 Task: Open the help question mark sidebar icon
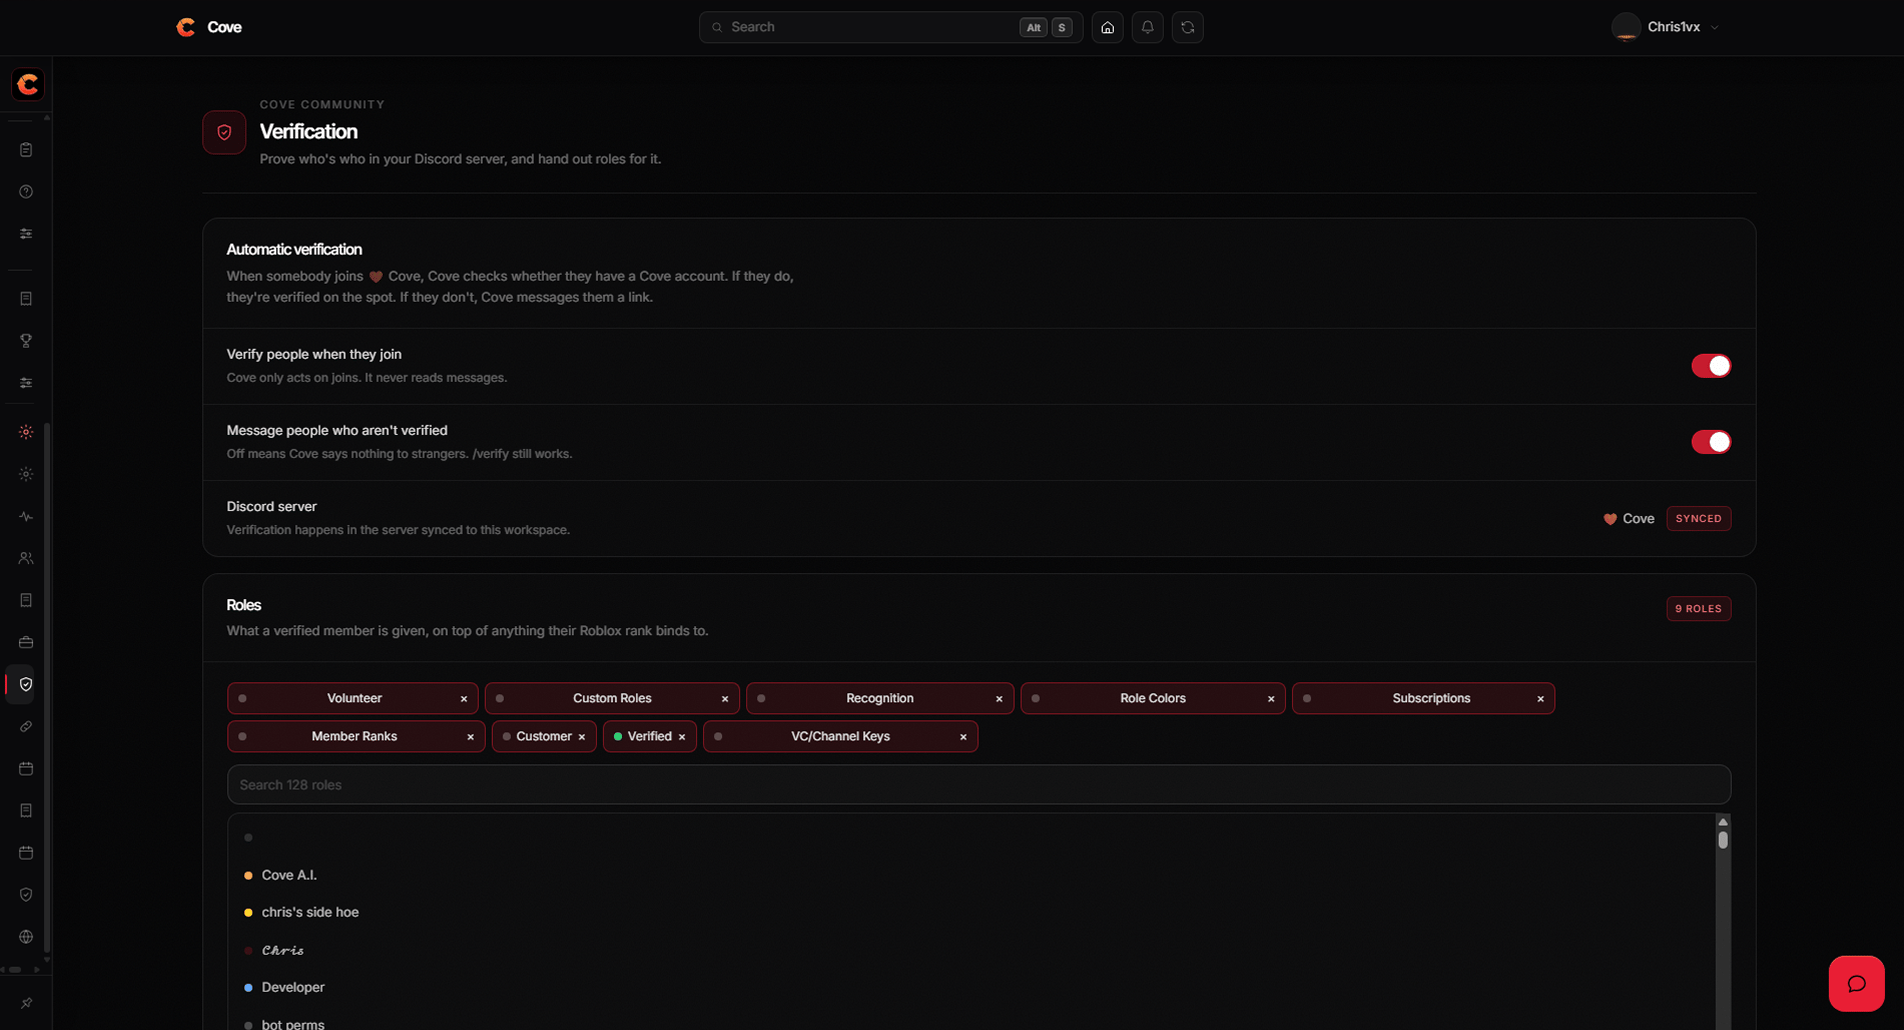tap(26, 192)
